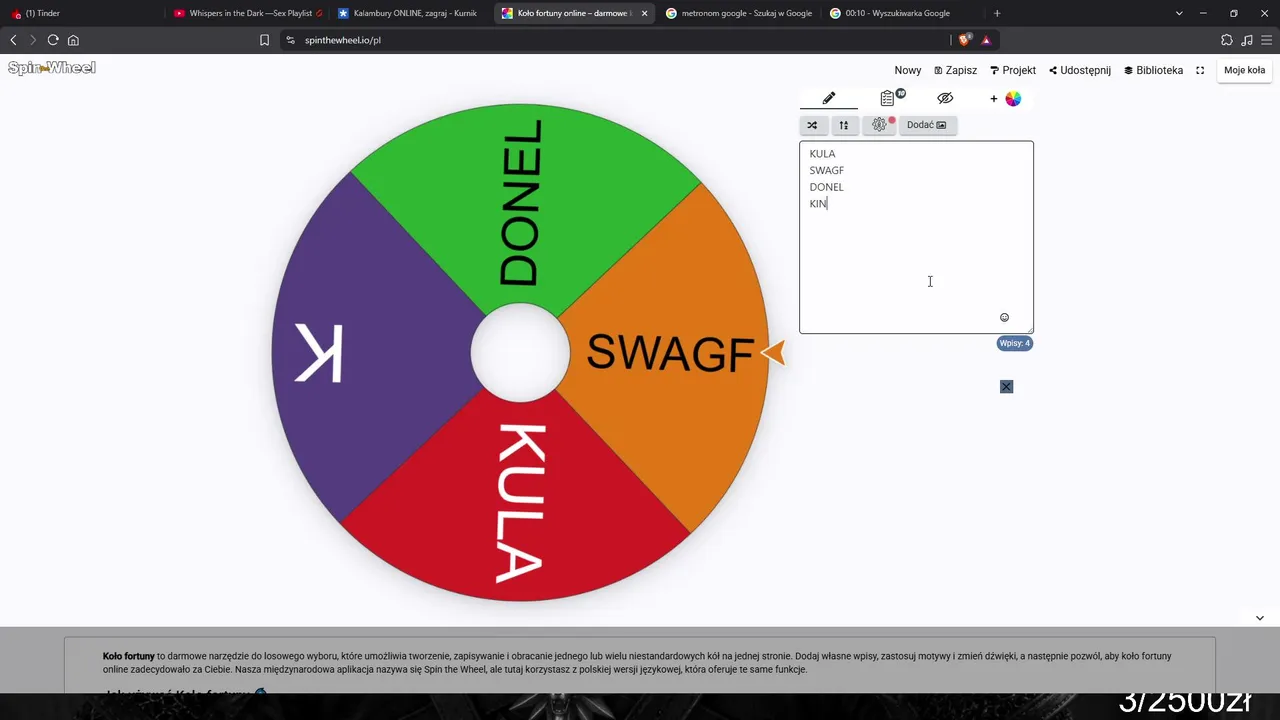Reload the current page
This screenshot has height=720, width=1280.
coord(53,40)
